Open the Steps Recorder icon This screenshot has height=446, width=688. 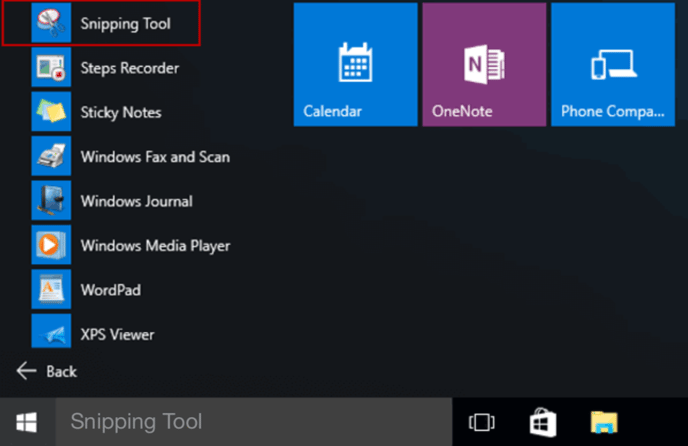click(49, 68)
